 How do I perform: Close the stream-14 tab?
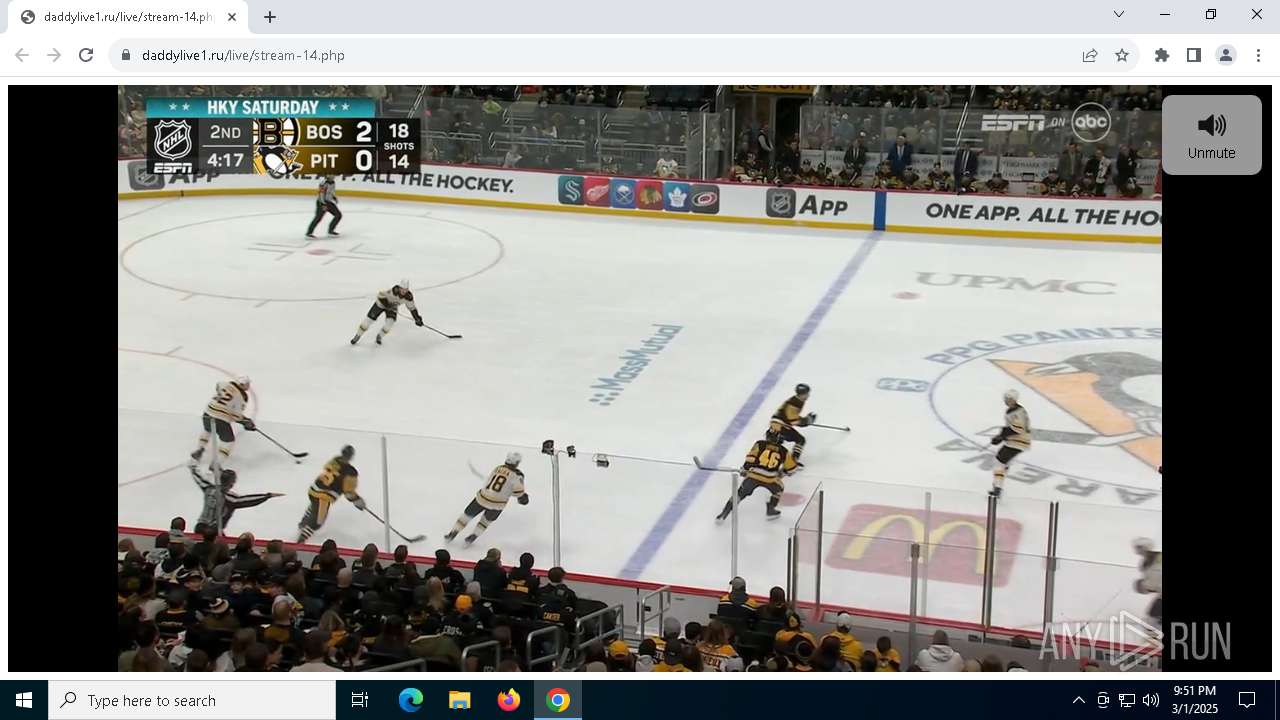(232, 17)
